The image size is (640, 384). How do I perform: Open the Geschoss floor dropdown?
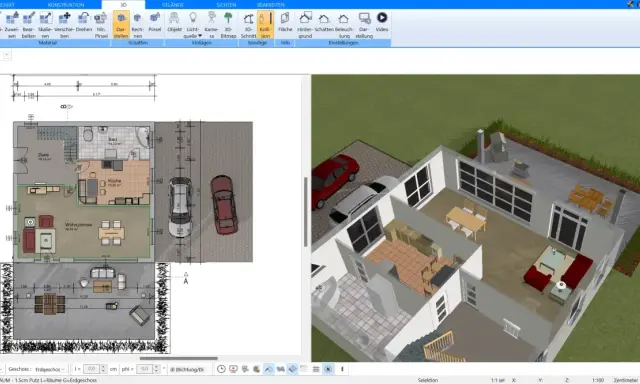50,369
